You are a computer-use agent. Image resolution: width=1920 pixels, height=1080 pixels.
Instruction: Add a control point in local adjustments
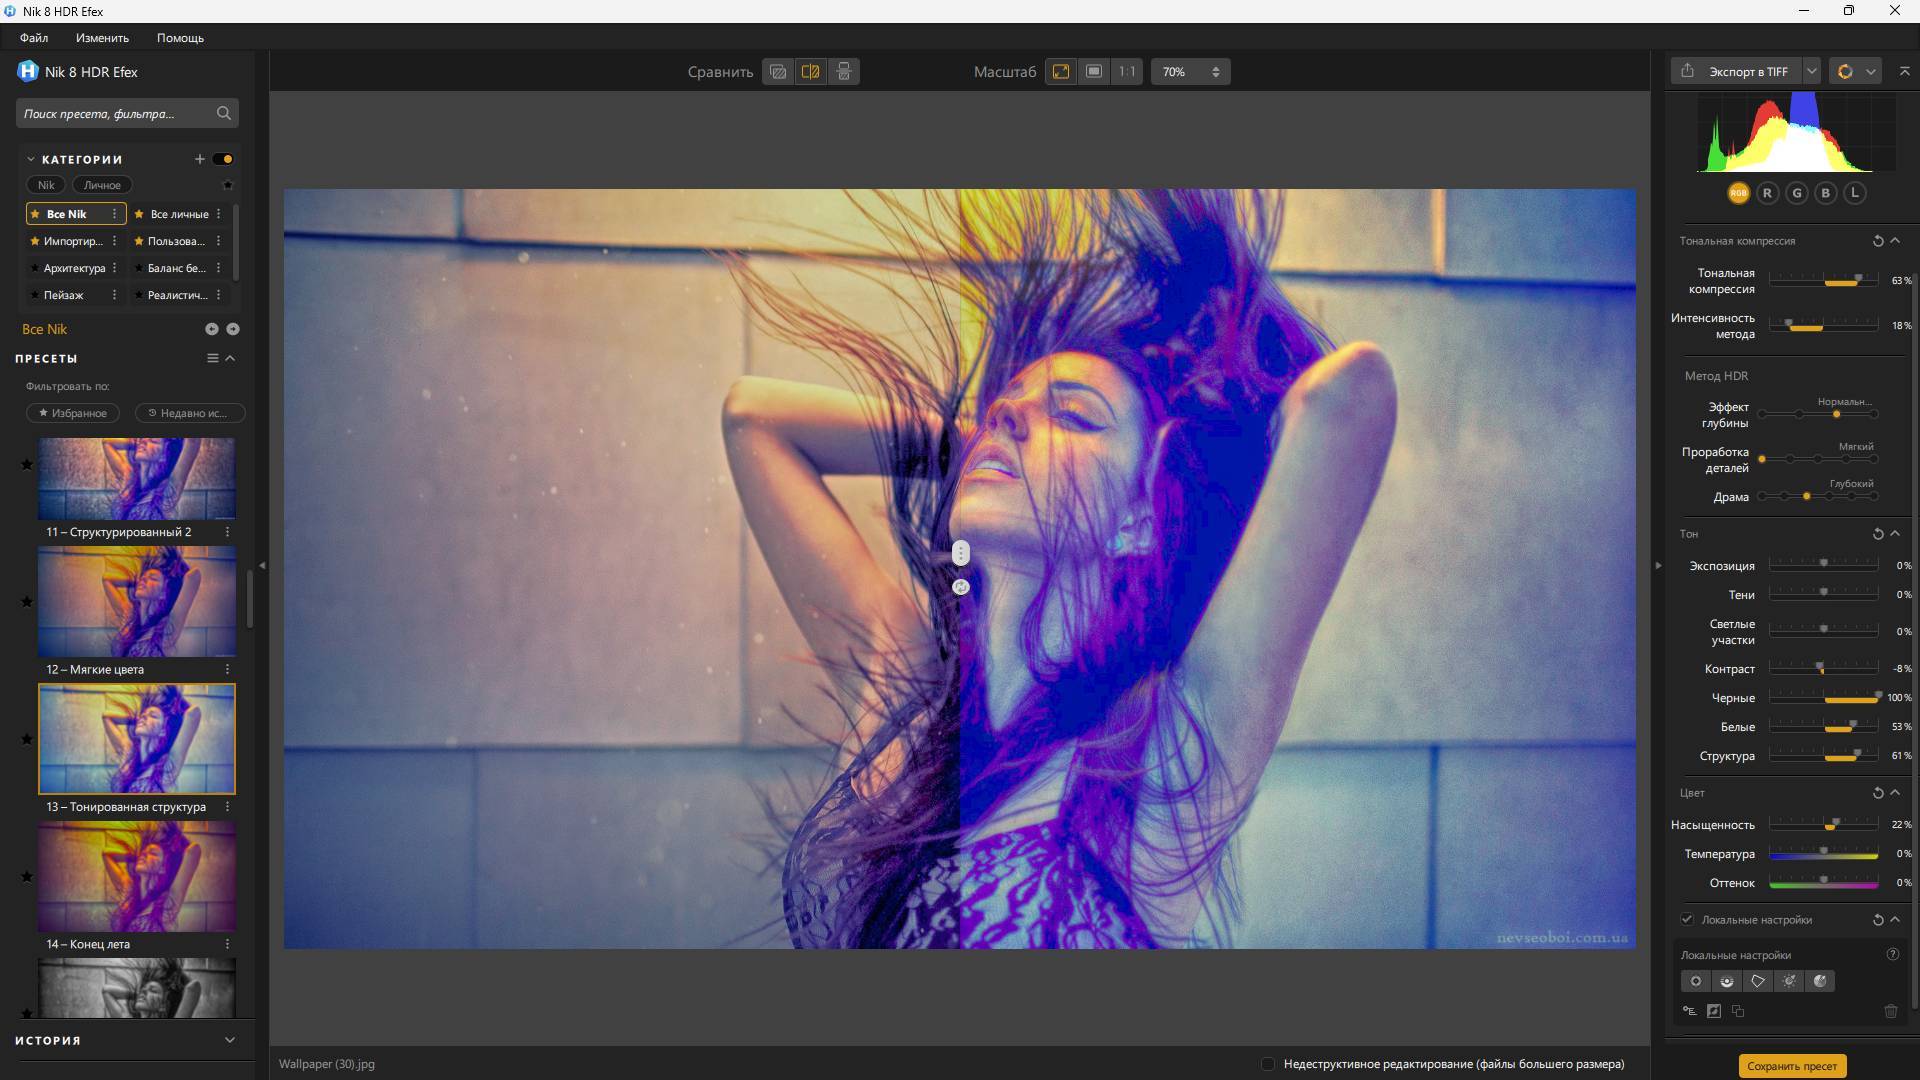[x=1696, y=981]
